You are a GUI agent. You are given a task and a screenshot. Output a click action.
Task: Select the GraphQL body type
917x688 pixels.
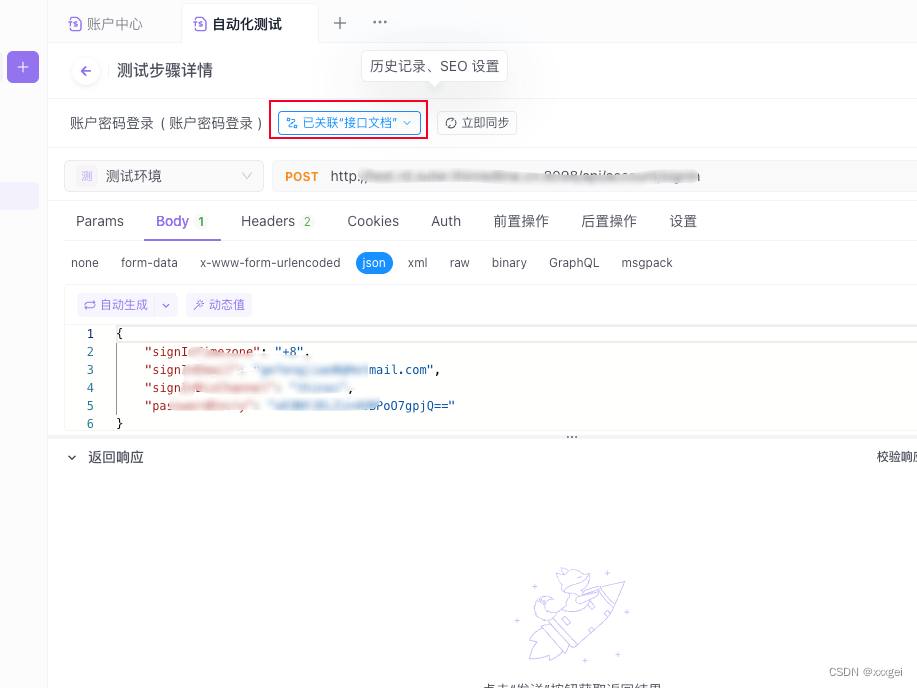click(574, 263)
